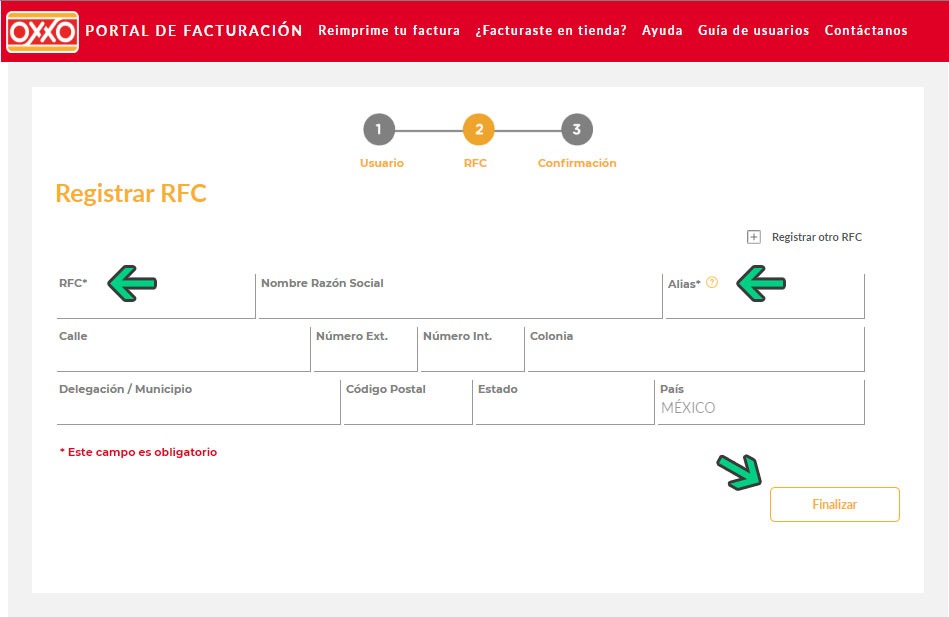This screenshot has width=949, height=617.
Task: Open Guía de usuarios menu item
Action: (754, 30)
